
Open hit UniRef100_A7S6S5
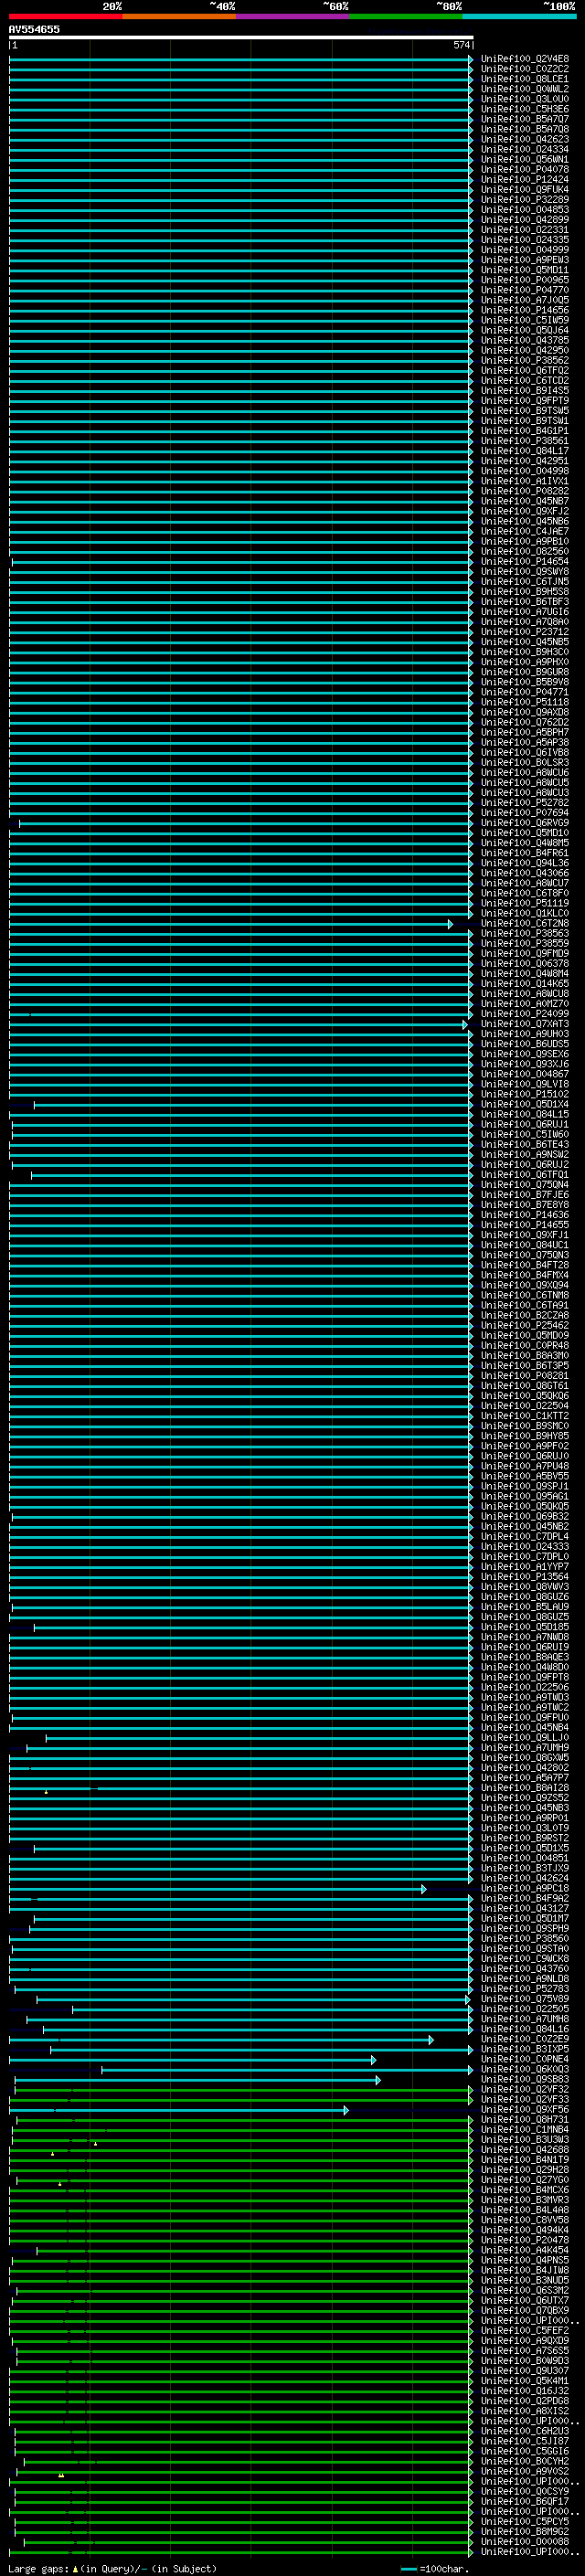[525, 2351]
